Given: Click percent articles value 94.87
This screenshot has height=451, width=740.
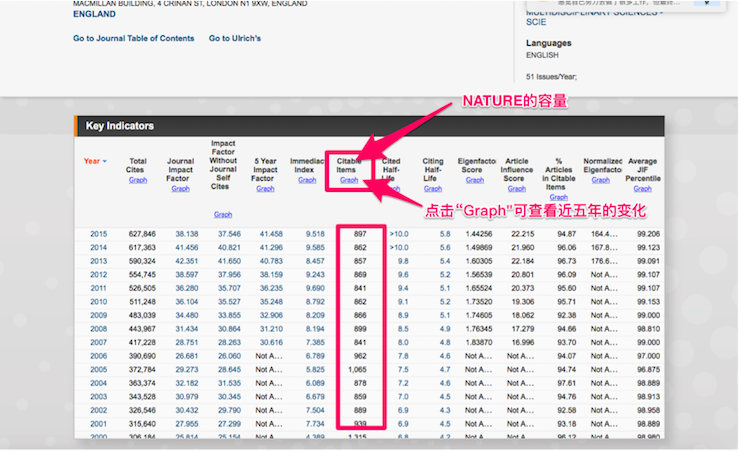Looking at the screenshot, I should point(566,234).
